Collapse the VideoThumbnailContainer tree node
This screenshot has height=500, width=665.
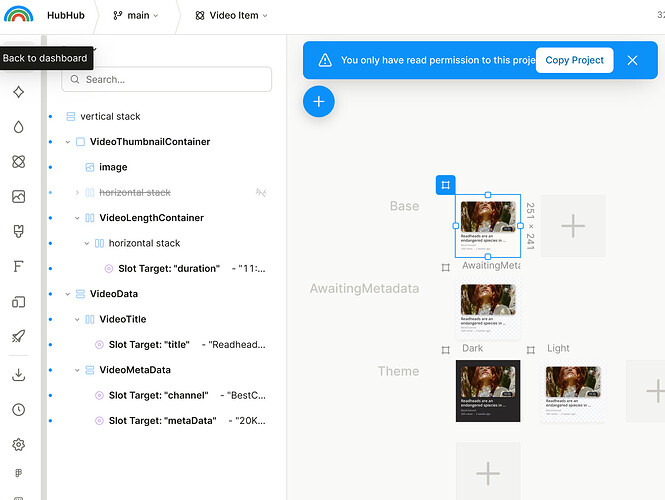(68, 142)
